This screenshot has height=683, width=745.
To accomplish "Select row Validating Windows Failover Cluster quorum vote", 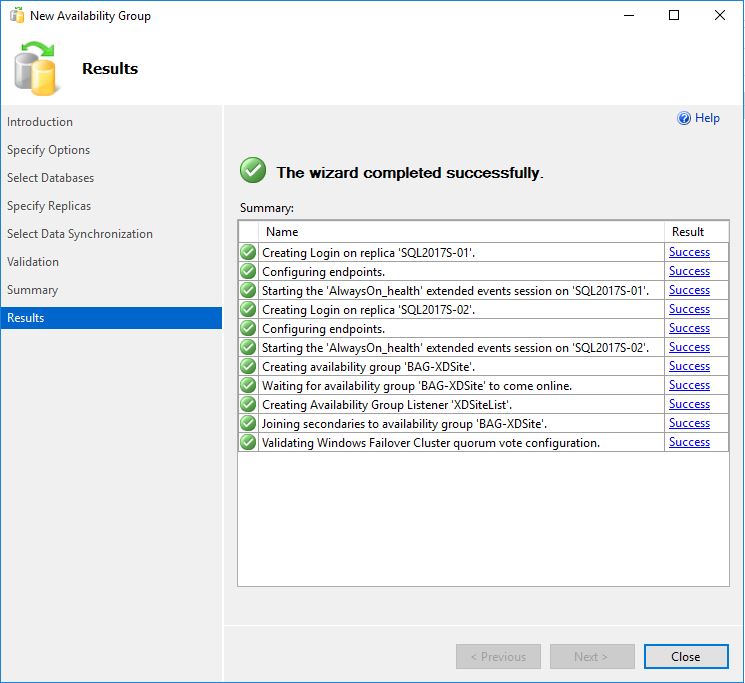I will pos(431,443).
